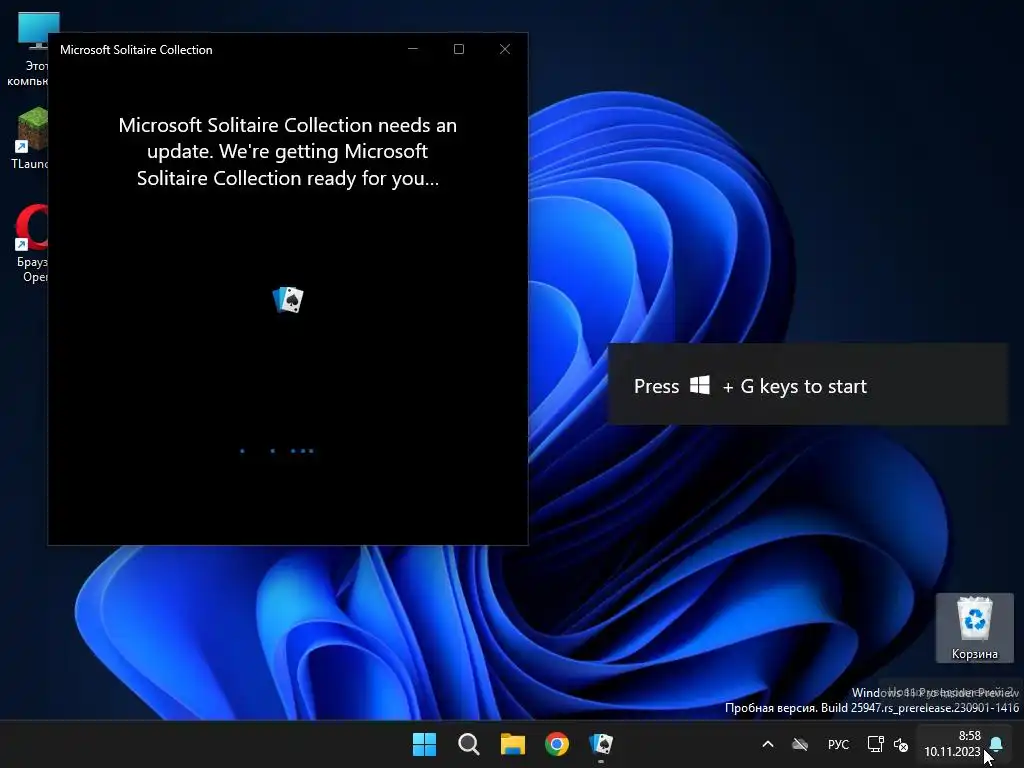Select the Opera browser desktop shortcut
Image resolution: width=1024 pixels, height=768 pixels.
[x=31, y=243]
